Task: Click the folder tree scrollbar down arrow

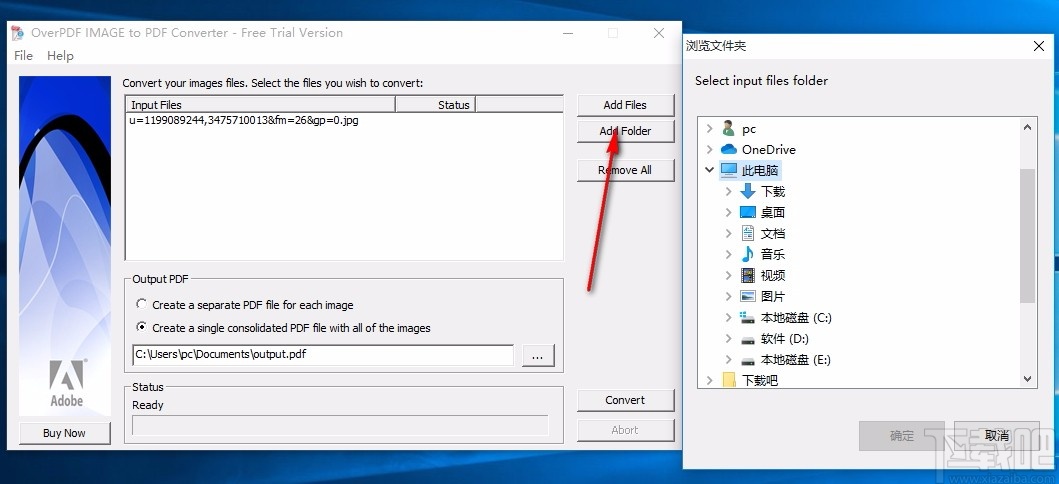Action: pos(1028,380)
